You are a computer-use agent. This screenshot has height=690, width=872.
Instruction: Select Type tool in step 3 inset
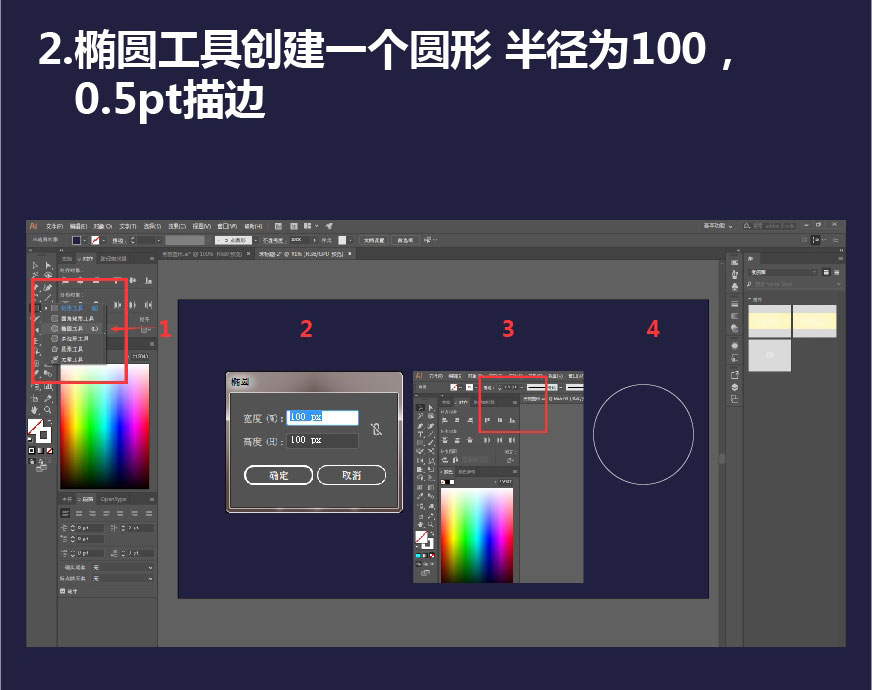click(x=420, y=434)
